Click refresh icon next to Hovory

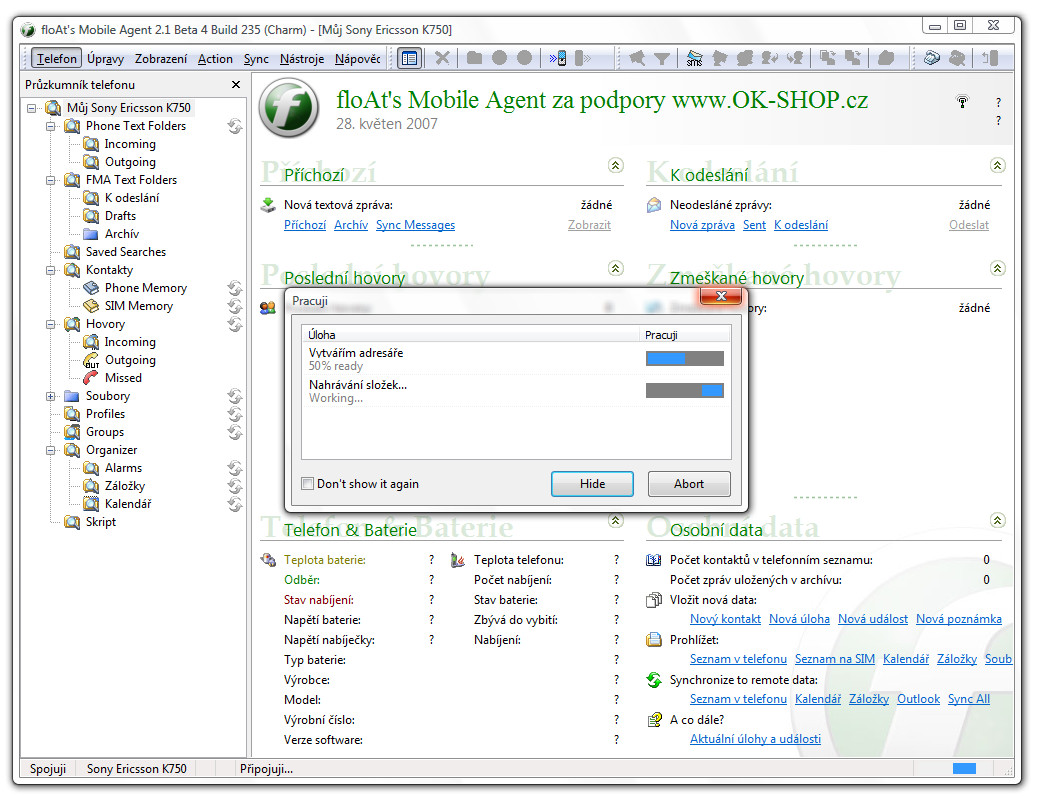(235, 324)
